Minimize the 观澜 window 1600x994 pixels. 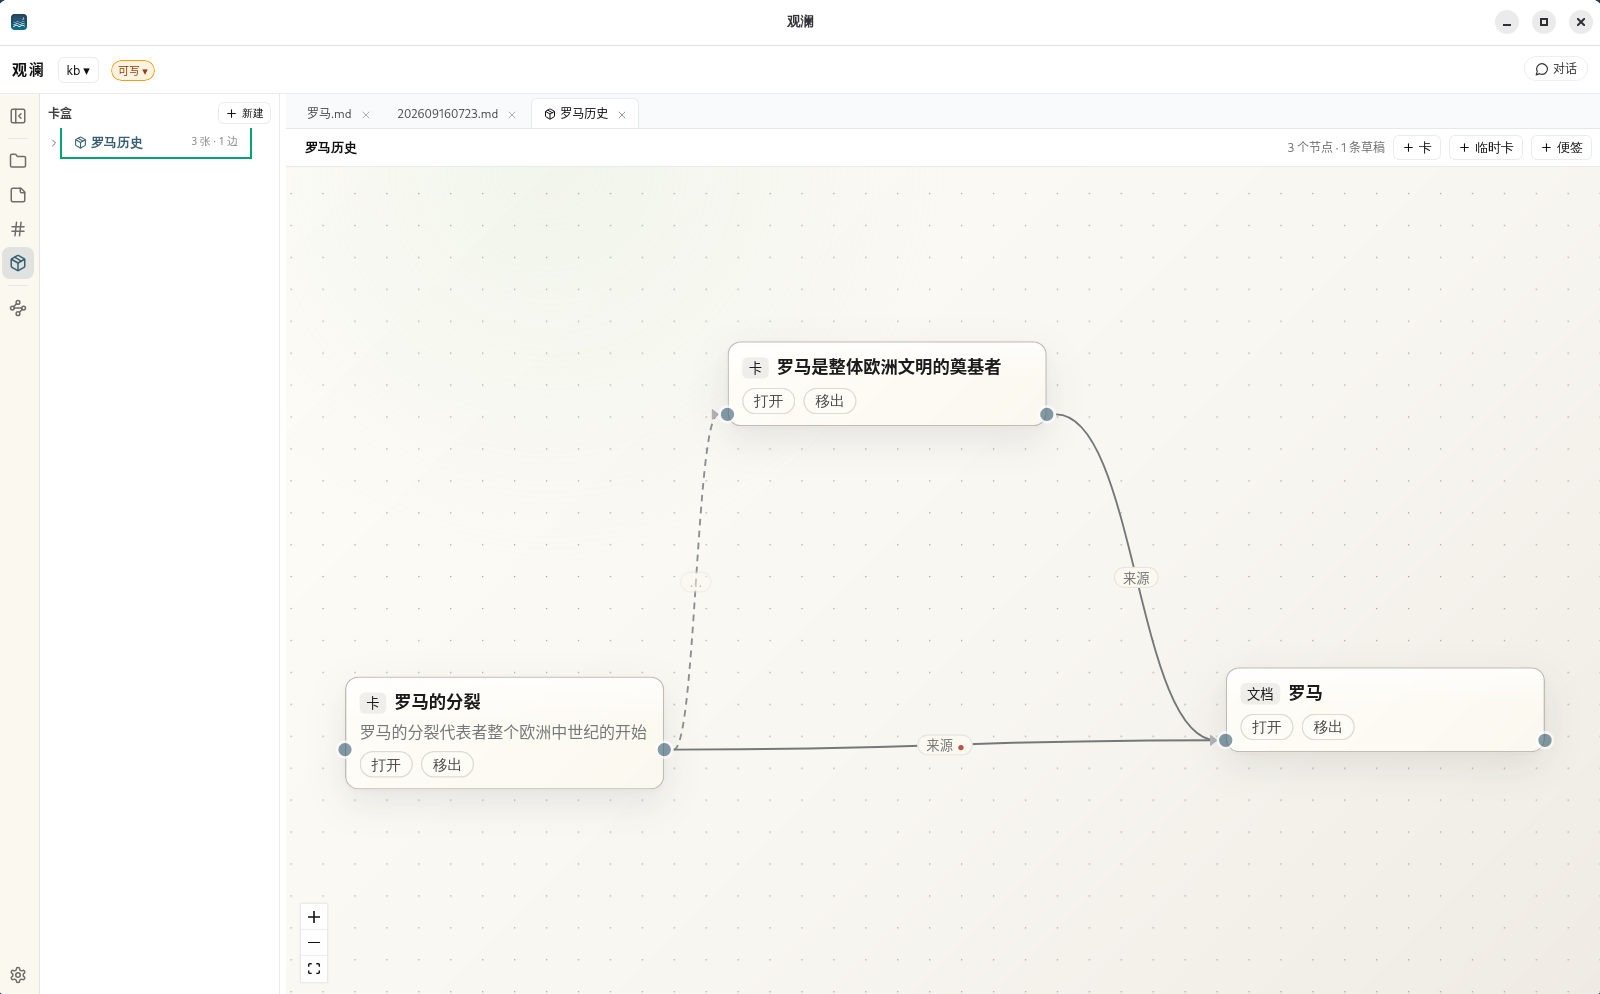pos(1507,22)
